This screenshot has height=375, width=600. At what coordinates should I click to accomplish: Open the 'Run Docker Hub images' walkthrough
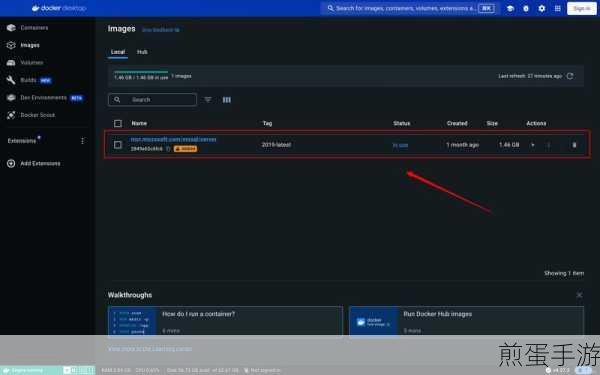pyautogui.click(x=466, y=321)
